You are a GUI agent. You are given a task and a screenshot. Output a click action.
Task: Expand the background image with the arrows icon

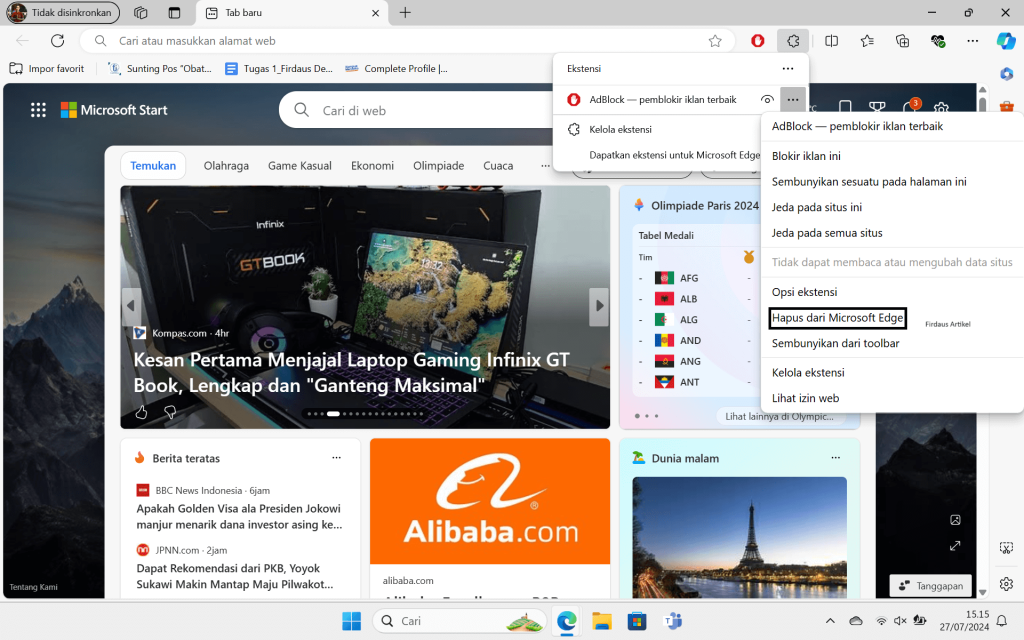tap(955, 545)
